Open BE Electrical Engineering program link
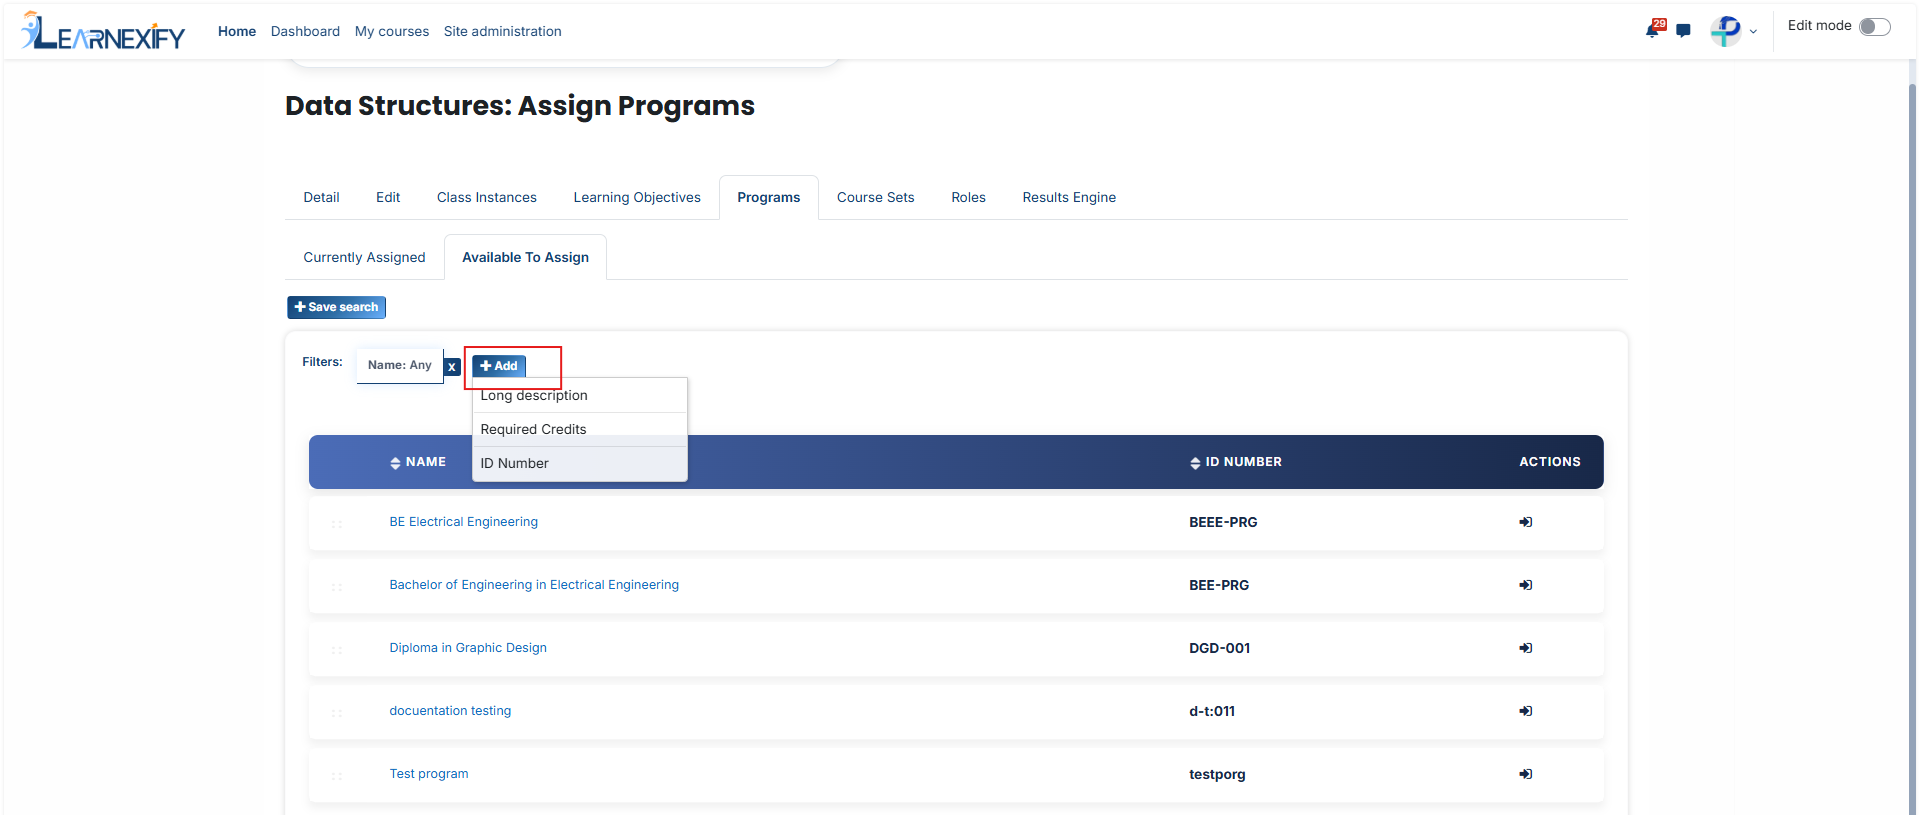Screen dimensions: 1919x815 click(464, 522)
